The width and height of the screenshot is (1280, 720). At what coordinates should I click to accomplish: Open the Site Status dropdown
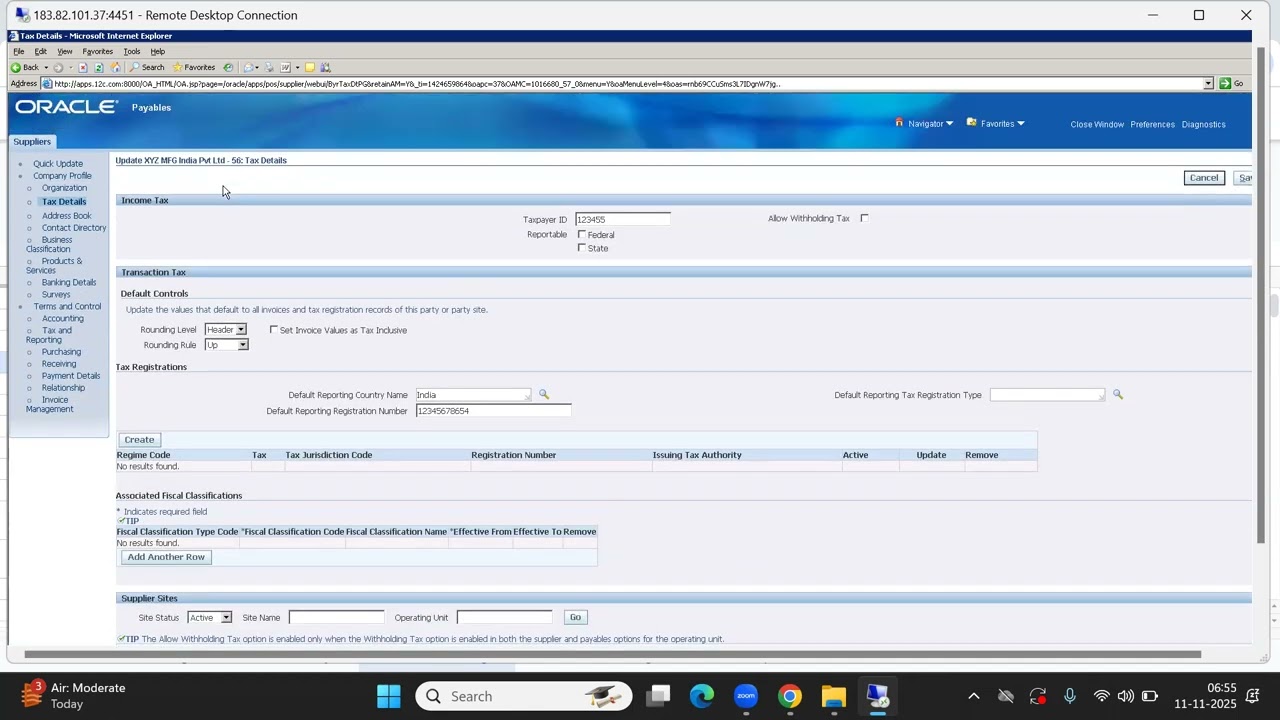[209, 617]
